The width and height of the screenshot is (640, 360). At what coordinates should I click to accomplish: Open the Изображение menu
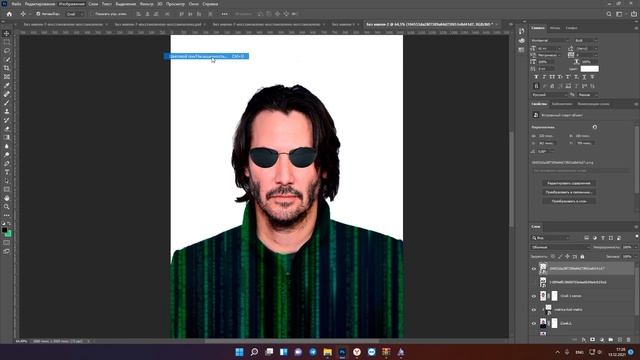[x=71, y=4]
